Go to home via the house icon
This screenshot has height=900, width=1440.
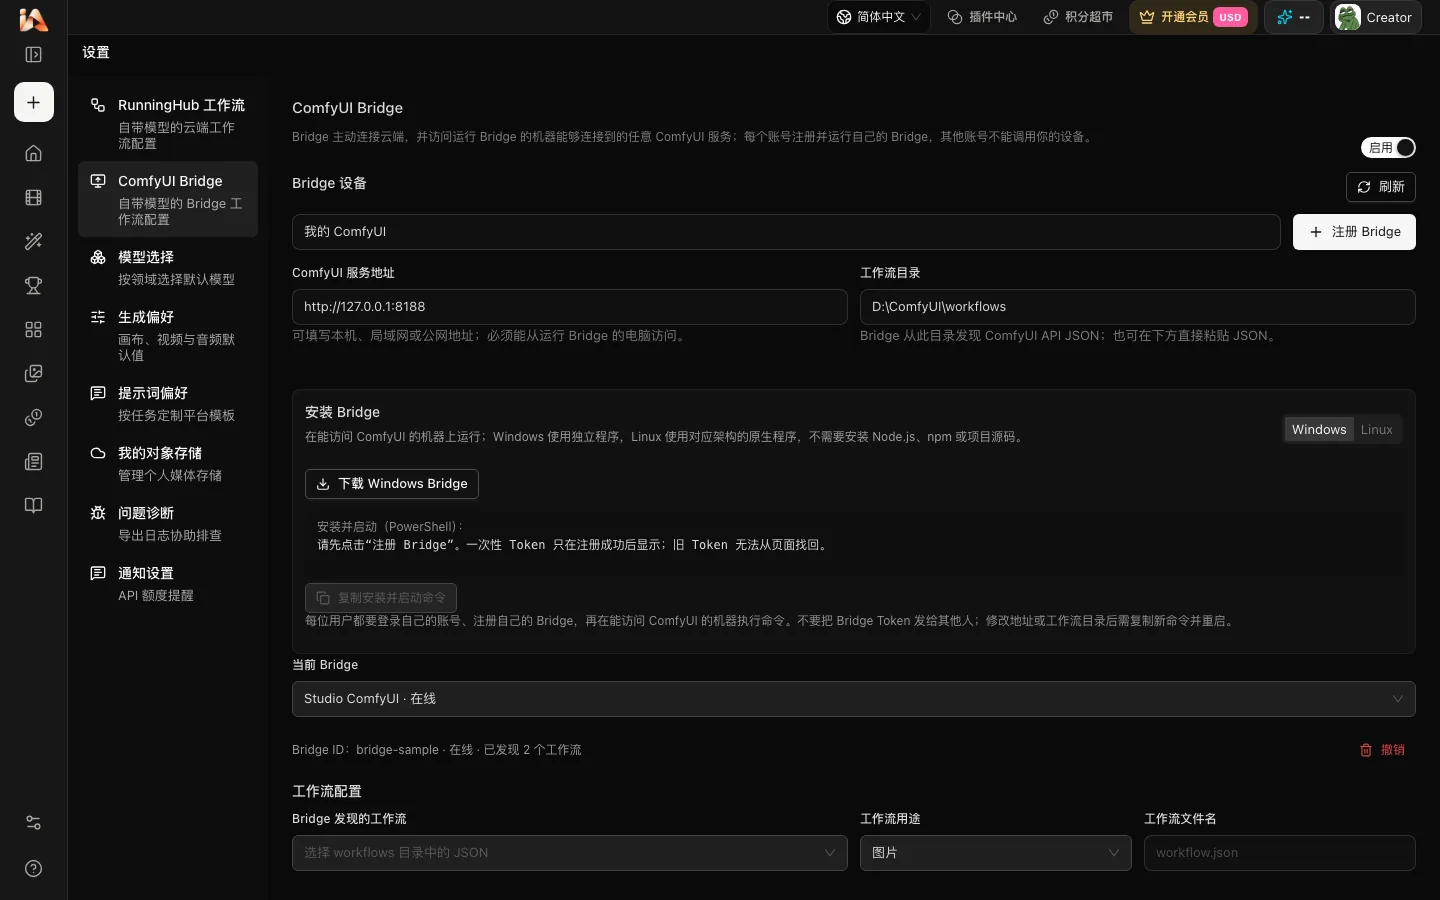33,153
